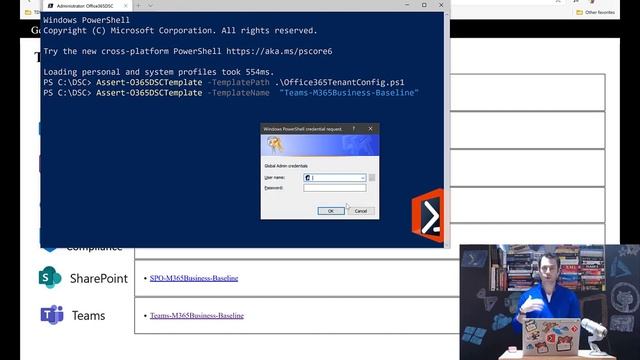
Task: Close the credential request dialog
Action: [370, 129]
